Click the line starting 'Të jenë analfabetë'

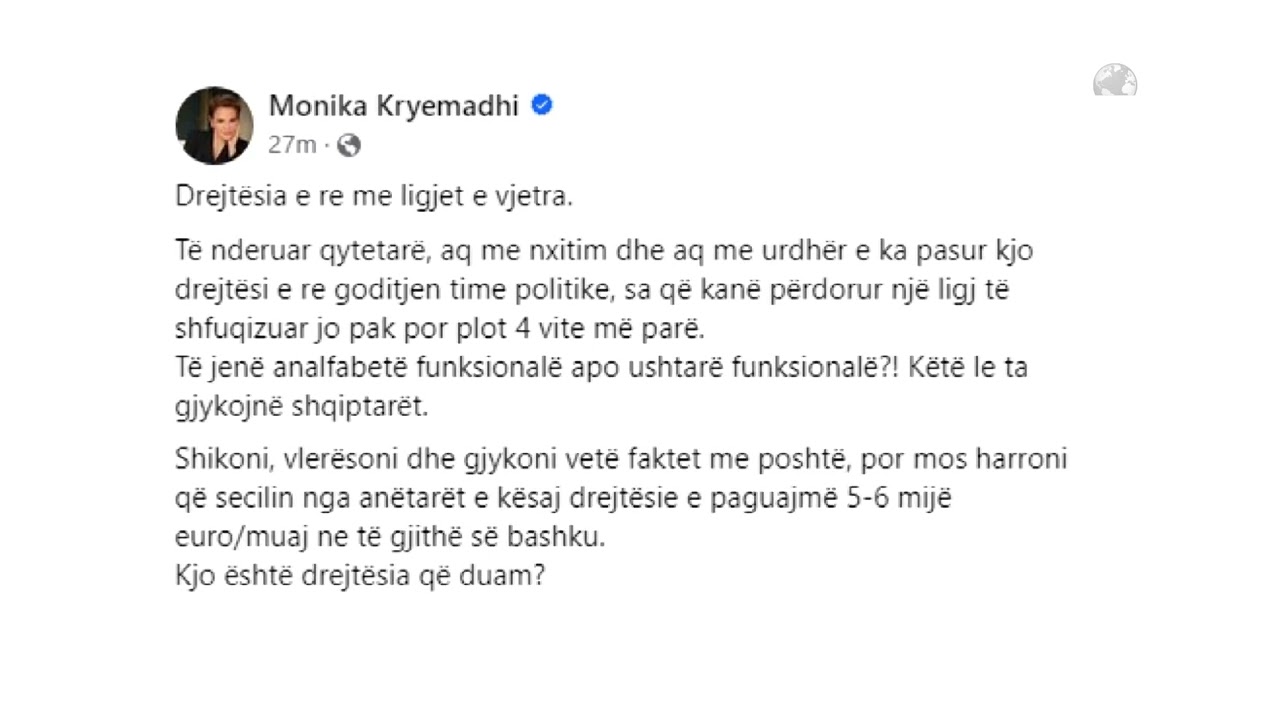(601, 368)
